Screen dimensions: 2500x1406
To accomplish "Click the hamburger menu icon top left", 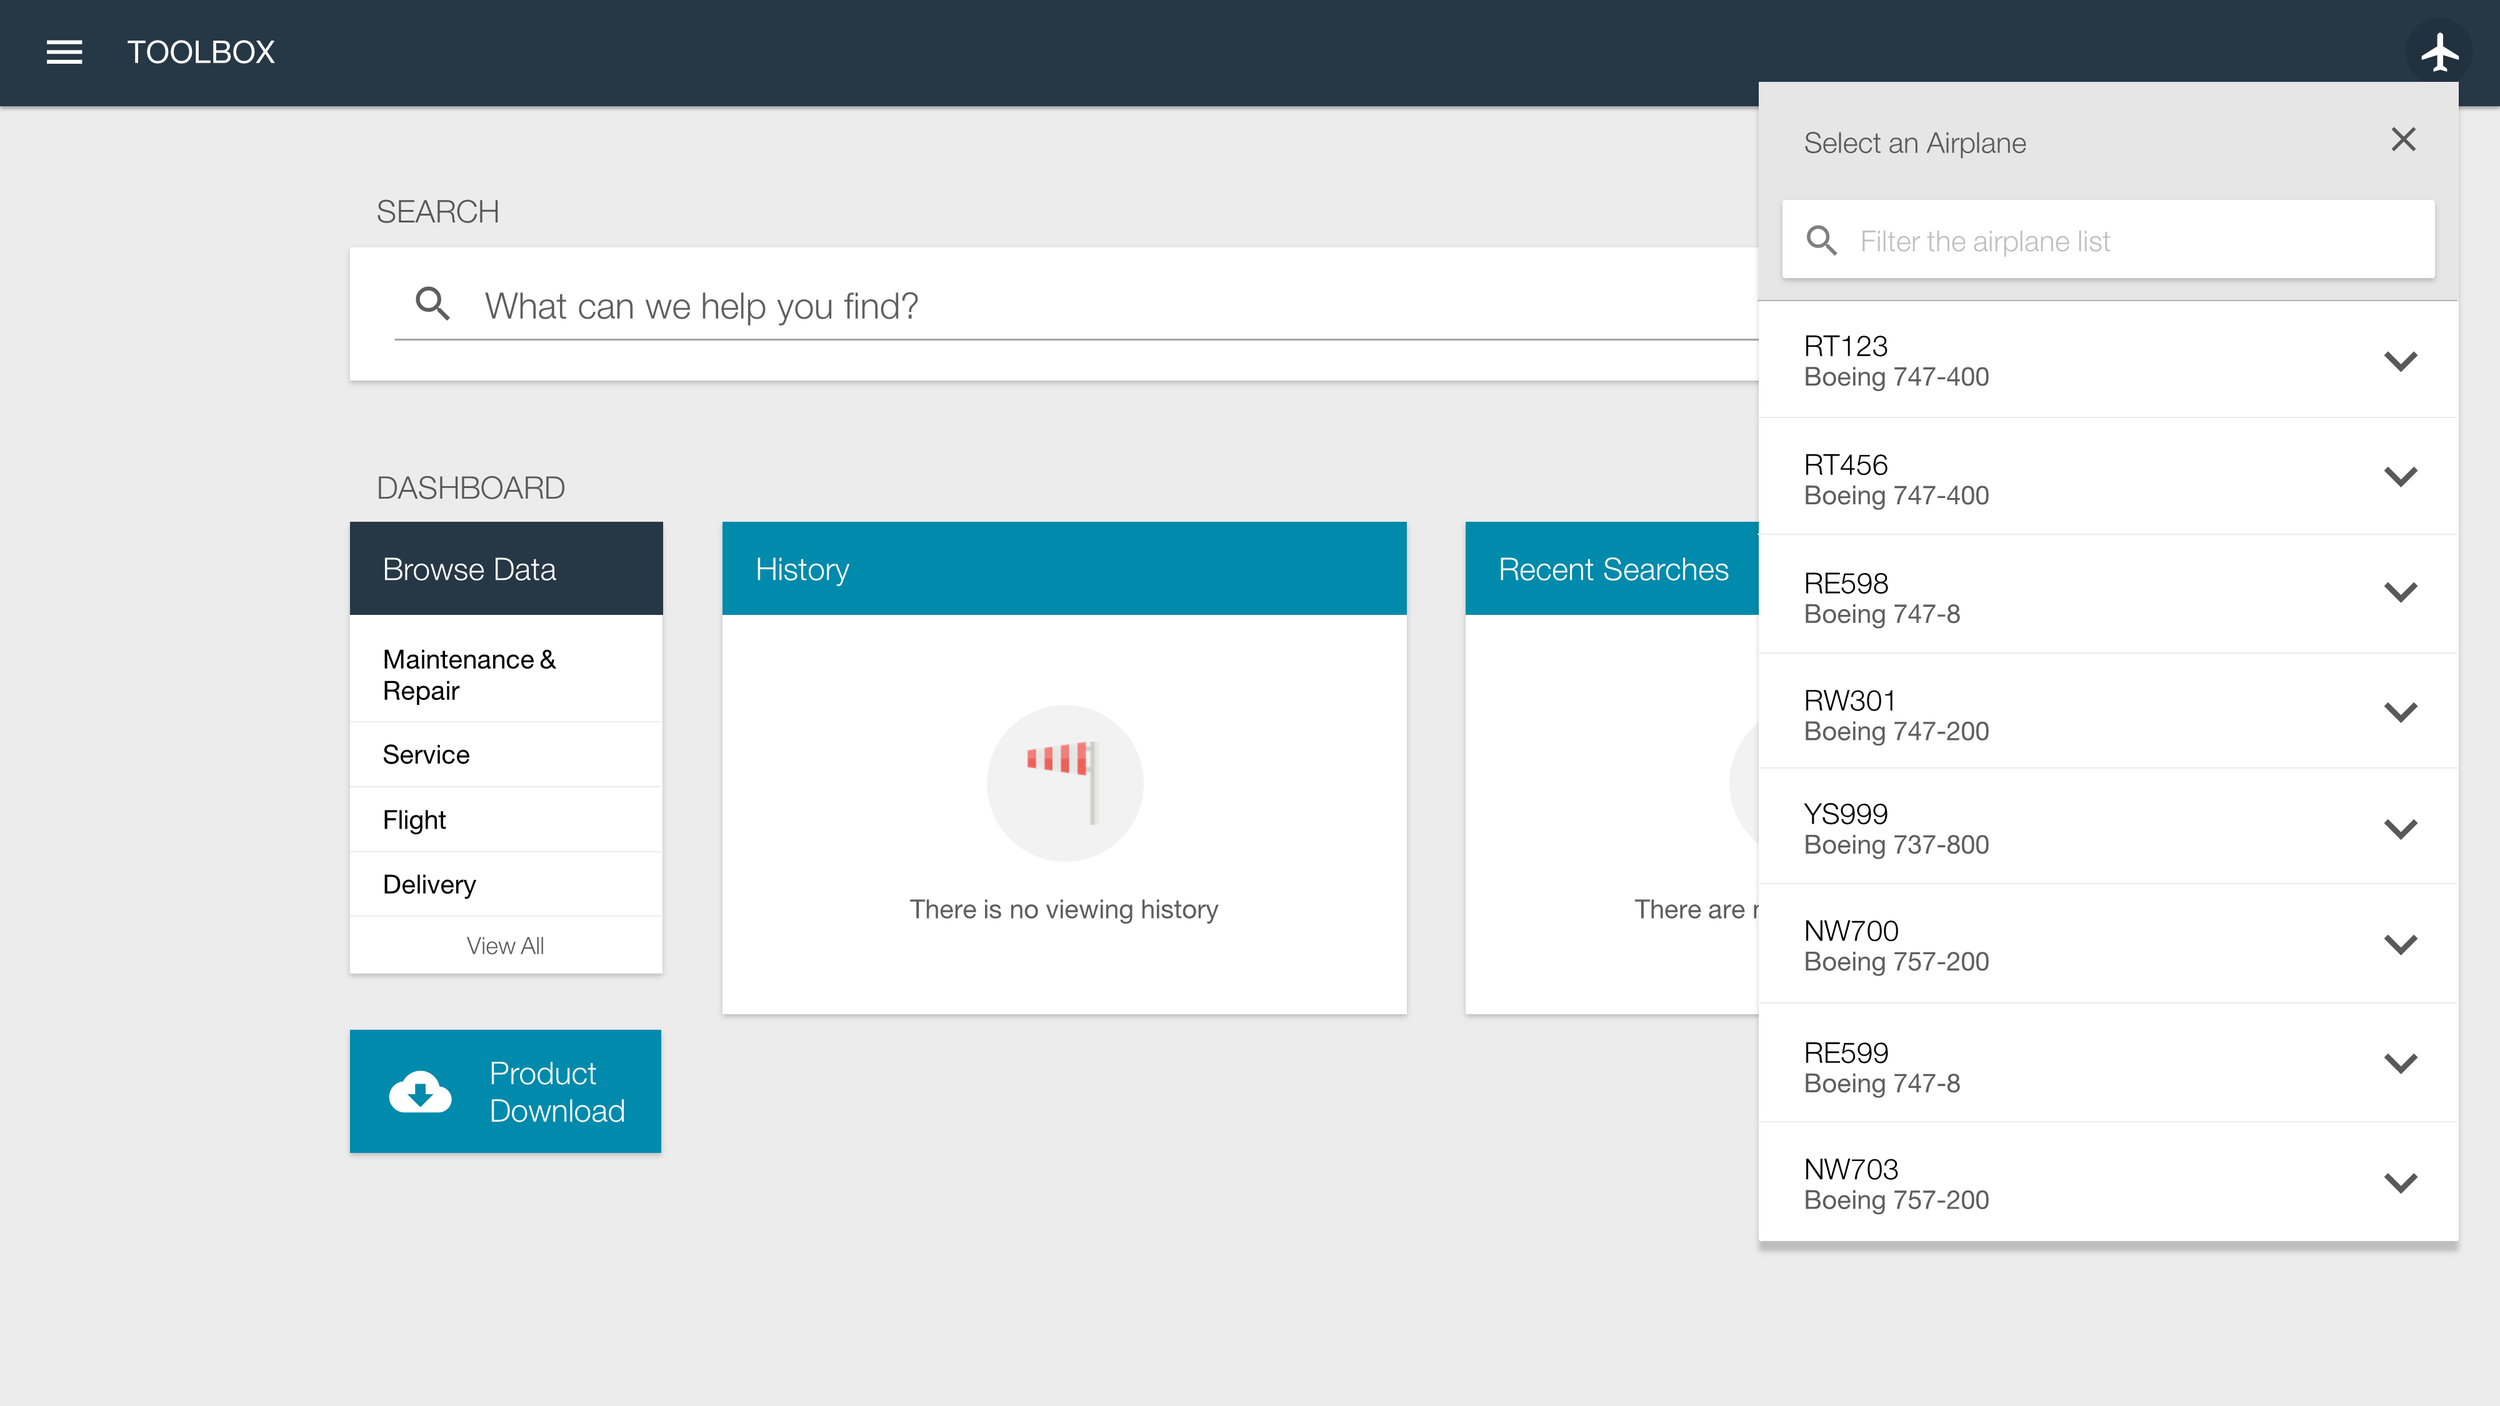I will point(64,52).
